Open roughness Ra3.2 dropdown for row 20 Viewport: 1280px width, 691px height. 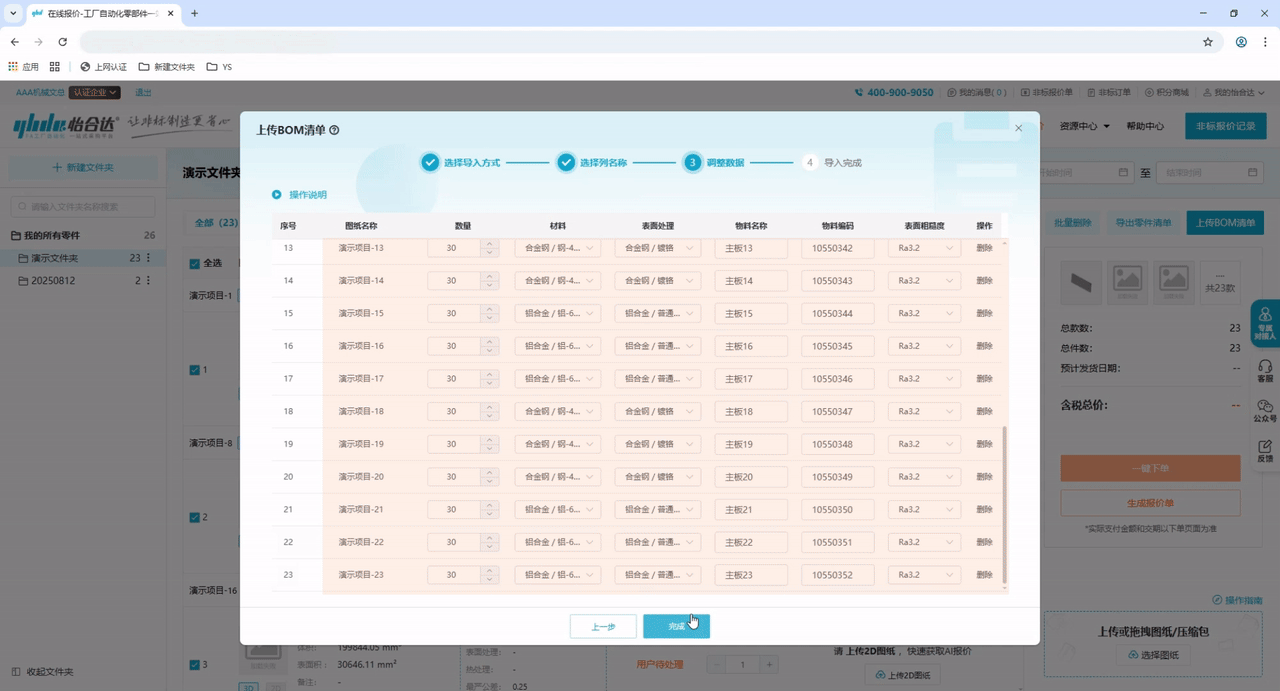pos(924,477)
